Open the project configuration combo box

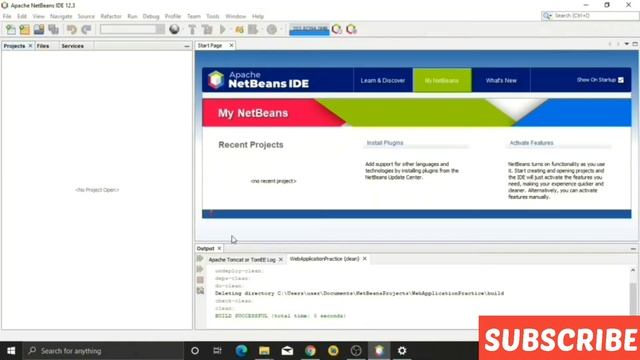click(x=132, y=29)
